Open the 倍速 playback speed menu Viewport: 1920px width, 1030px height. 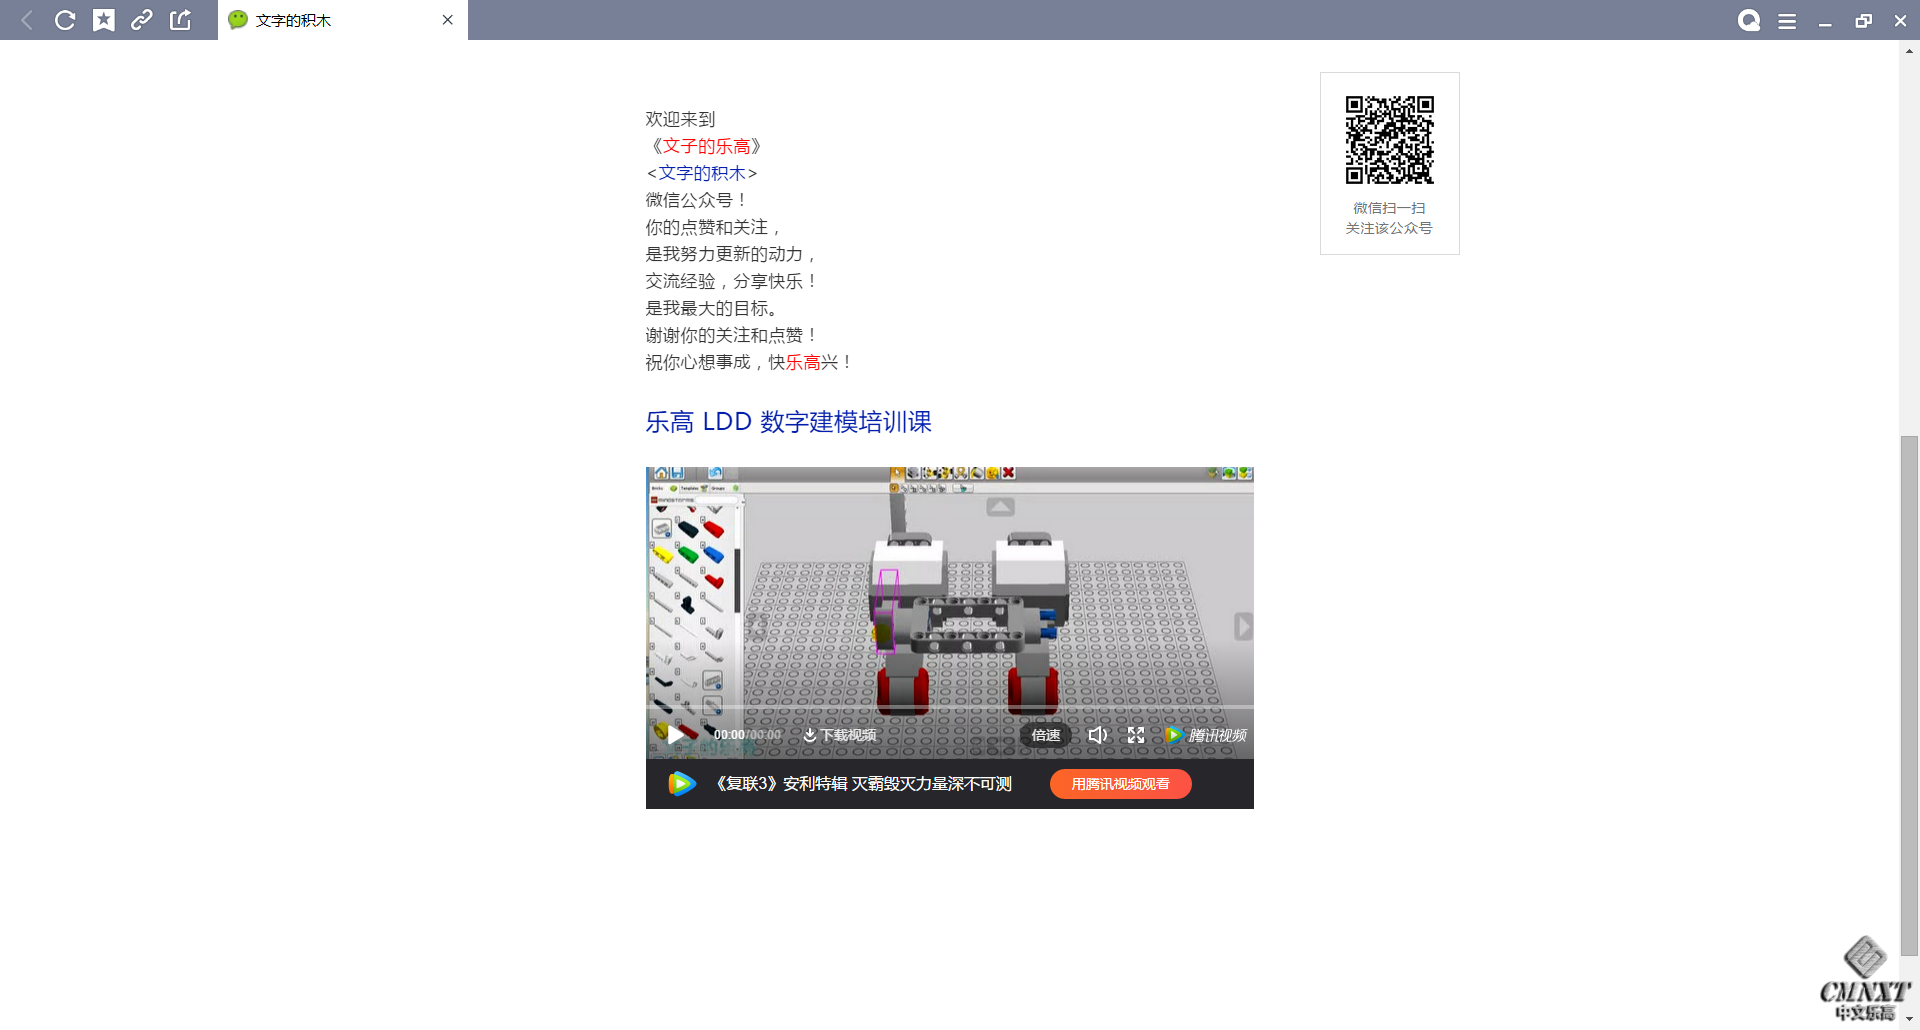(1046, 735)
